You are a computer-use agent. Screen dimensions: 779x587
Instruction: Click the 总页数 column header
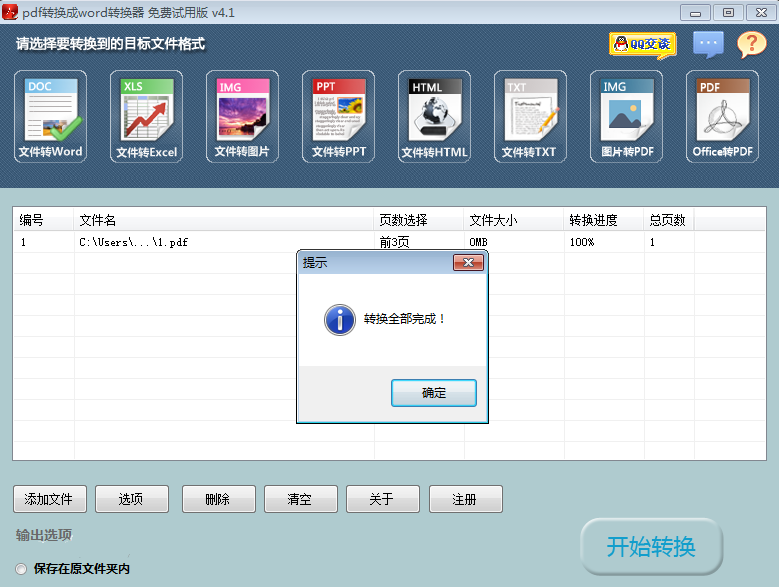[x=669, y=220]
